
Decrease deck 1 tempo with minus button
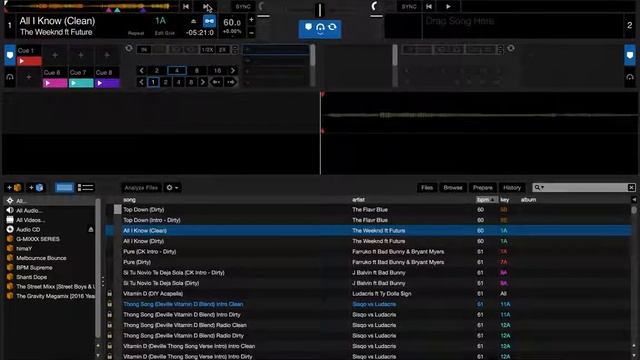tap(251, 33)
